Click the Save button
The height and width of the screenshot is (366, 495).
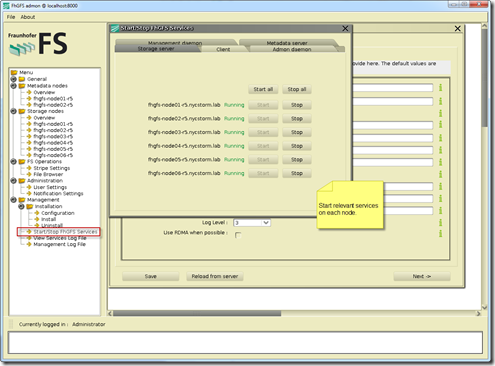tap(151, 276)
